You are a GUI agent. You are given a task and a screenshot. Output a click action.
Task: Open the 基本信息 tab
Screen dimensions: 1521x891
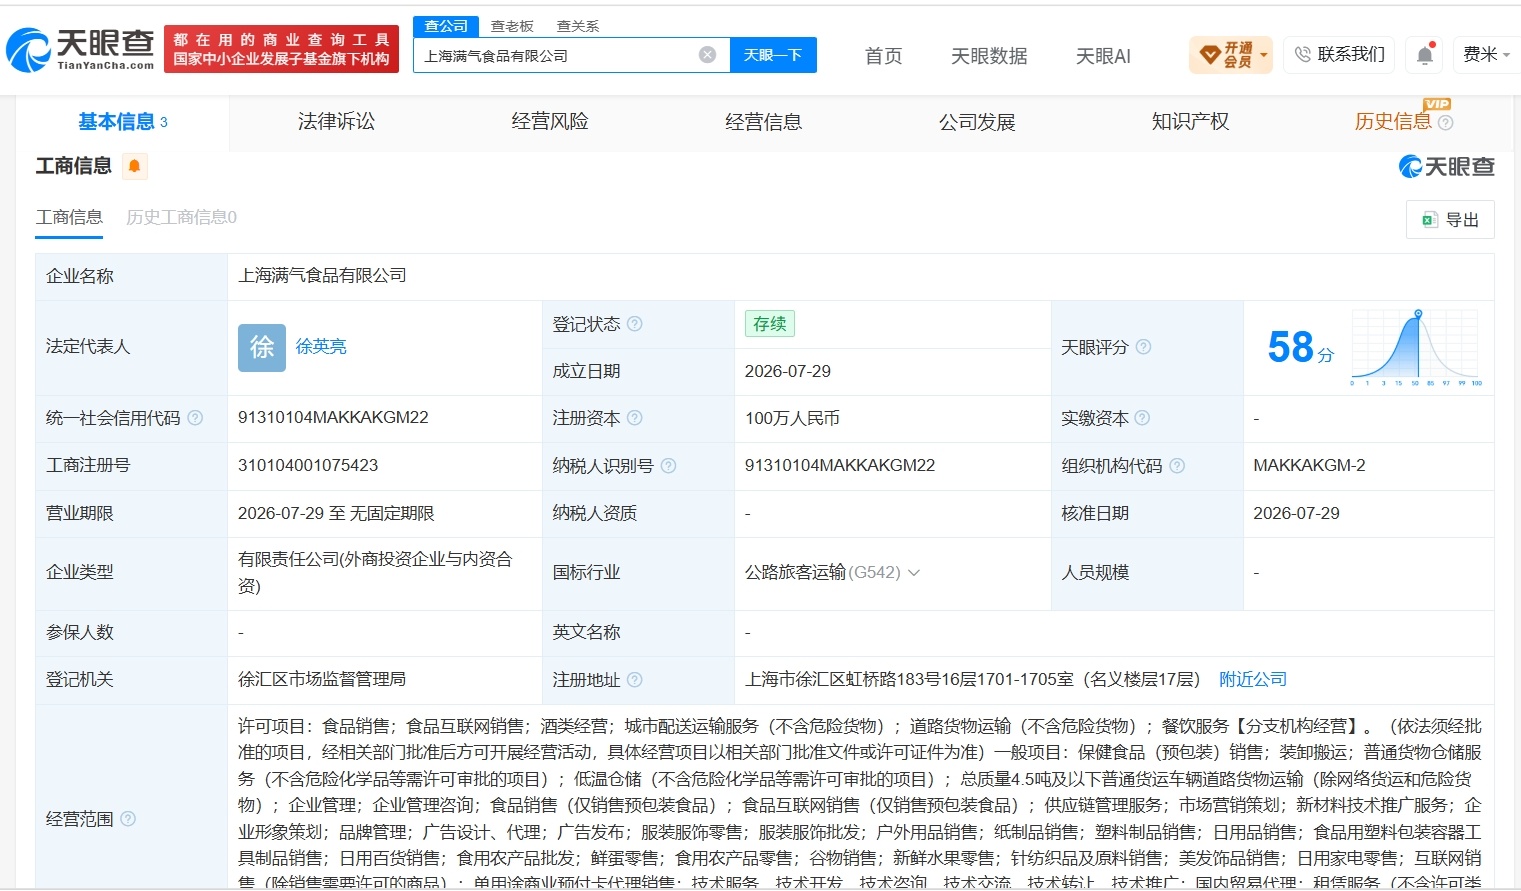point(122,122)
